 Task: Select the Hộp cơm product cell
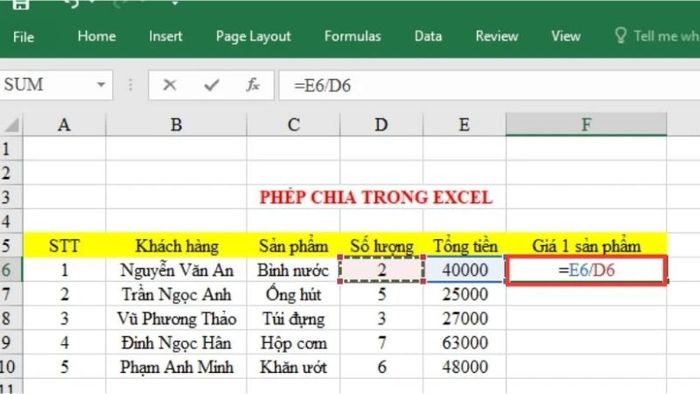(293, 342)
